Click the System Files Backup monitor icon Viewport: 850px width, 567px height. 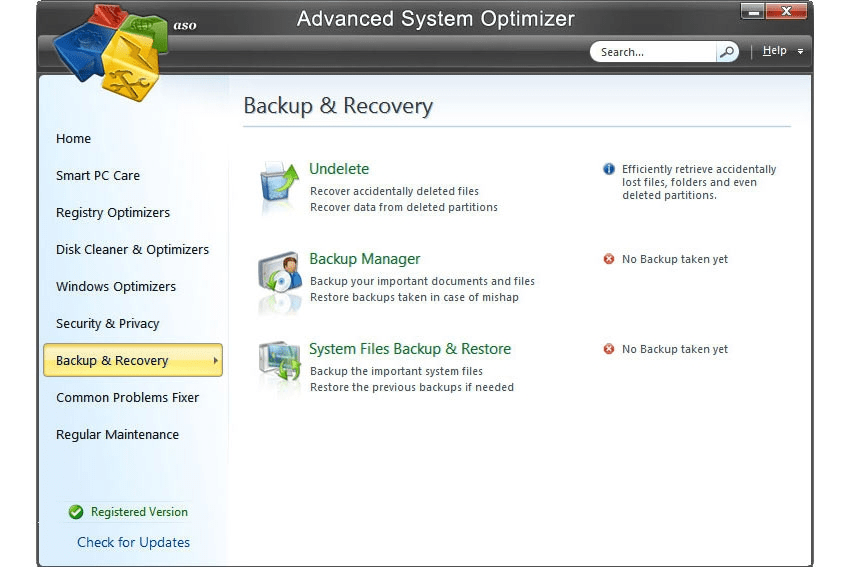coord(280,362)
